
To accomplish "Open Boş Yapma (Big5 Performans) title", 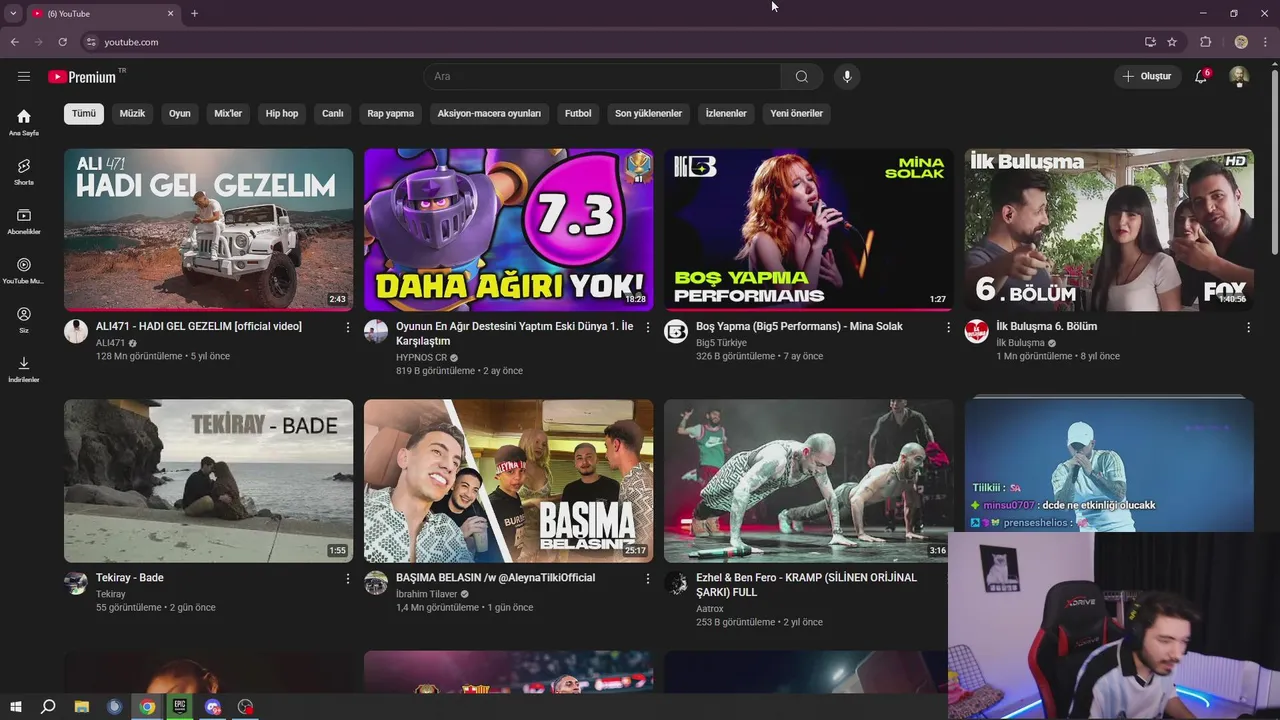I will 799,326.
